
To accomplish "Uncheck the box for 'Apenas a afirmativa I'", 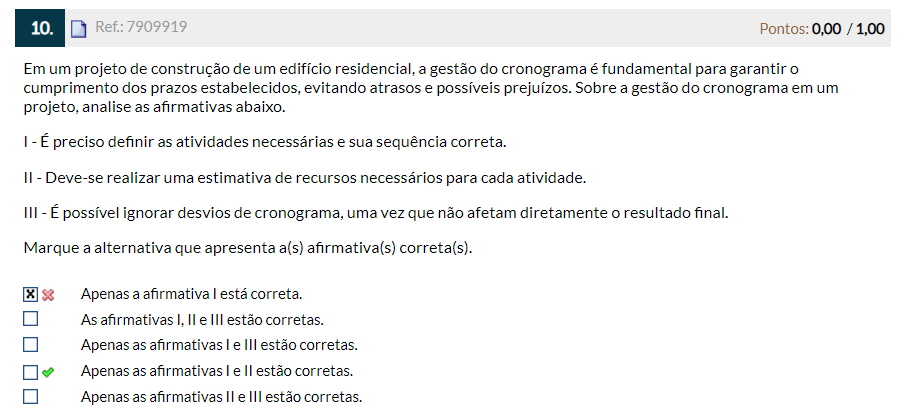I will pos(30,294).
